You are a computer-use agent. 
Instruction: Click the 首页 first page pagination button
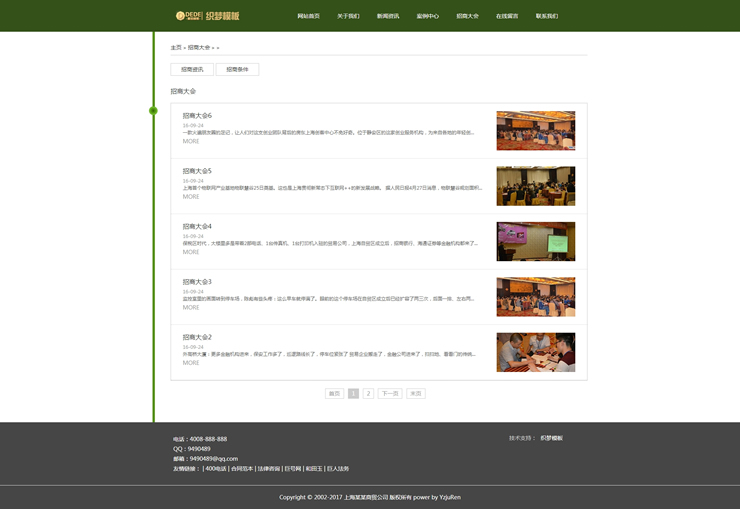[x=334, y=394]
